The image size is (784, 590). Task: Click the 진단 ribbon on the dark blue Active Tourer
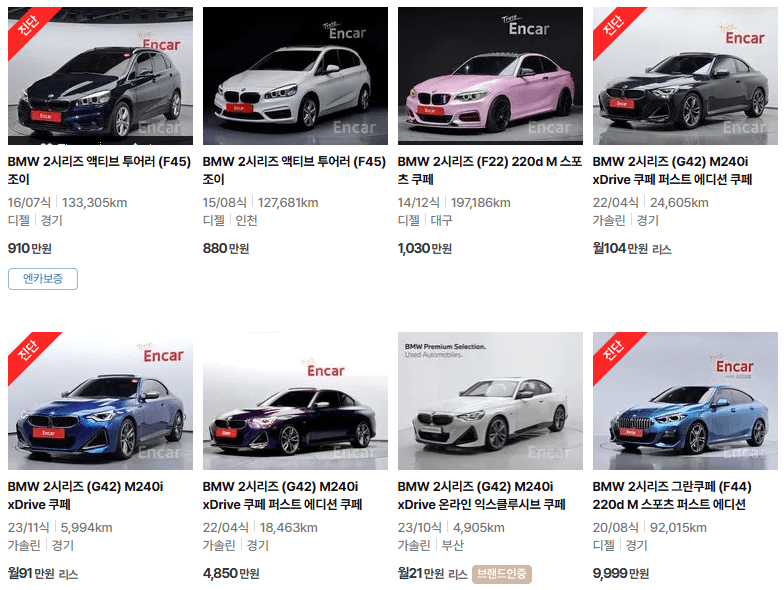click(x=28, y=26)
